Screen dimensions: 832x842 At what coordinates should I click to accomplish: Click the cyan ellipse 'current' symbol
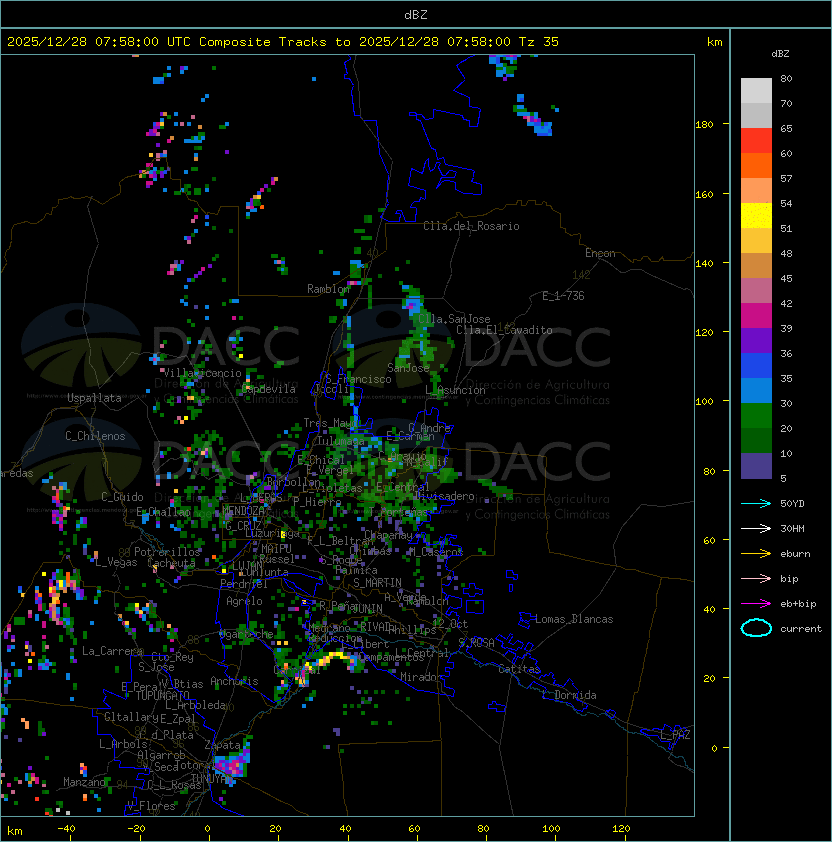click(756, 628)
